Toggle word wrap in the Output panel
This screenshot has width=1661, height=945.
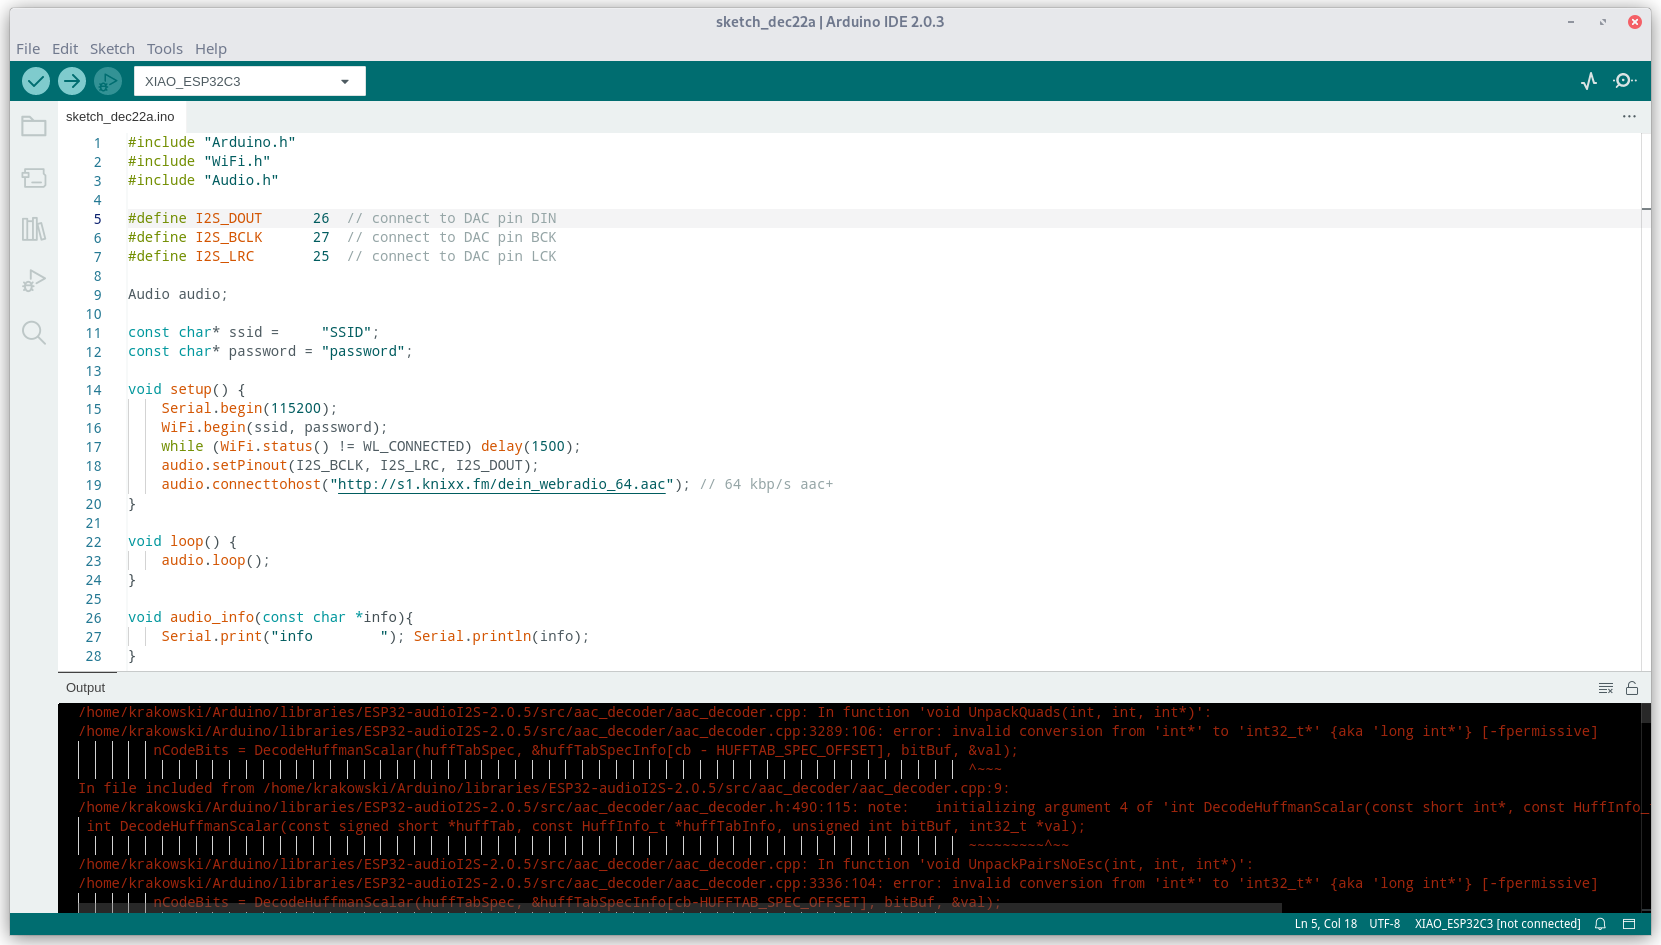tap(1606, 688)
